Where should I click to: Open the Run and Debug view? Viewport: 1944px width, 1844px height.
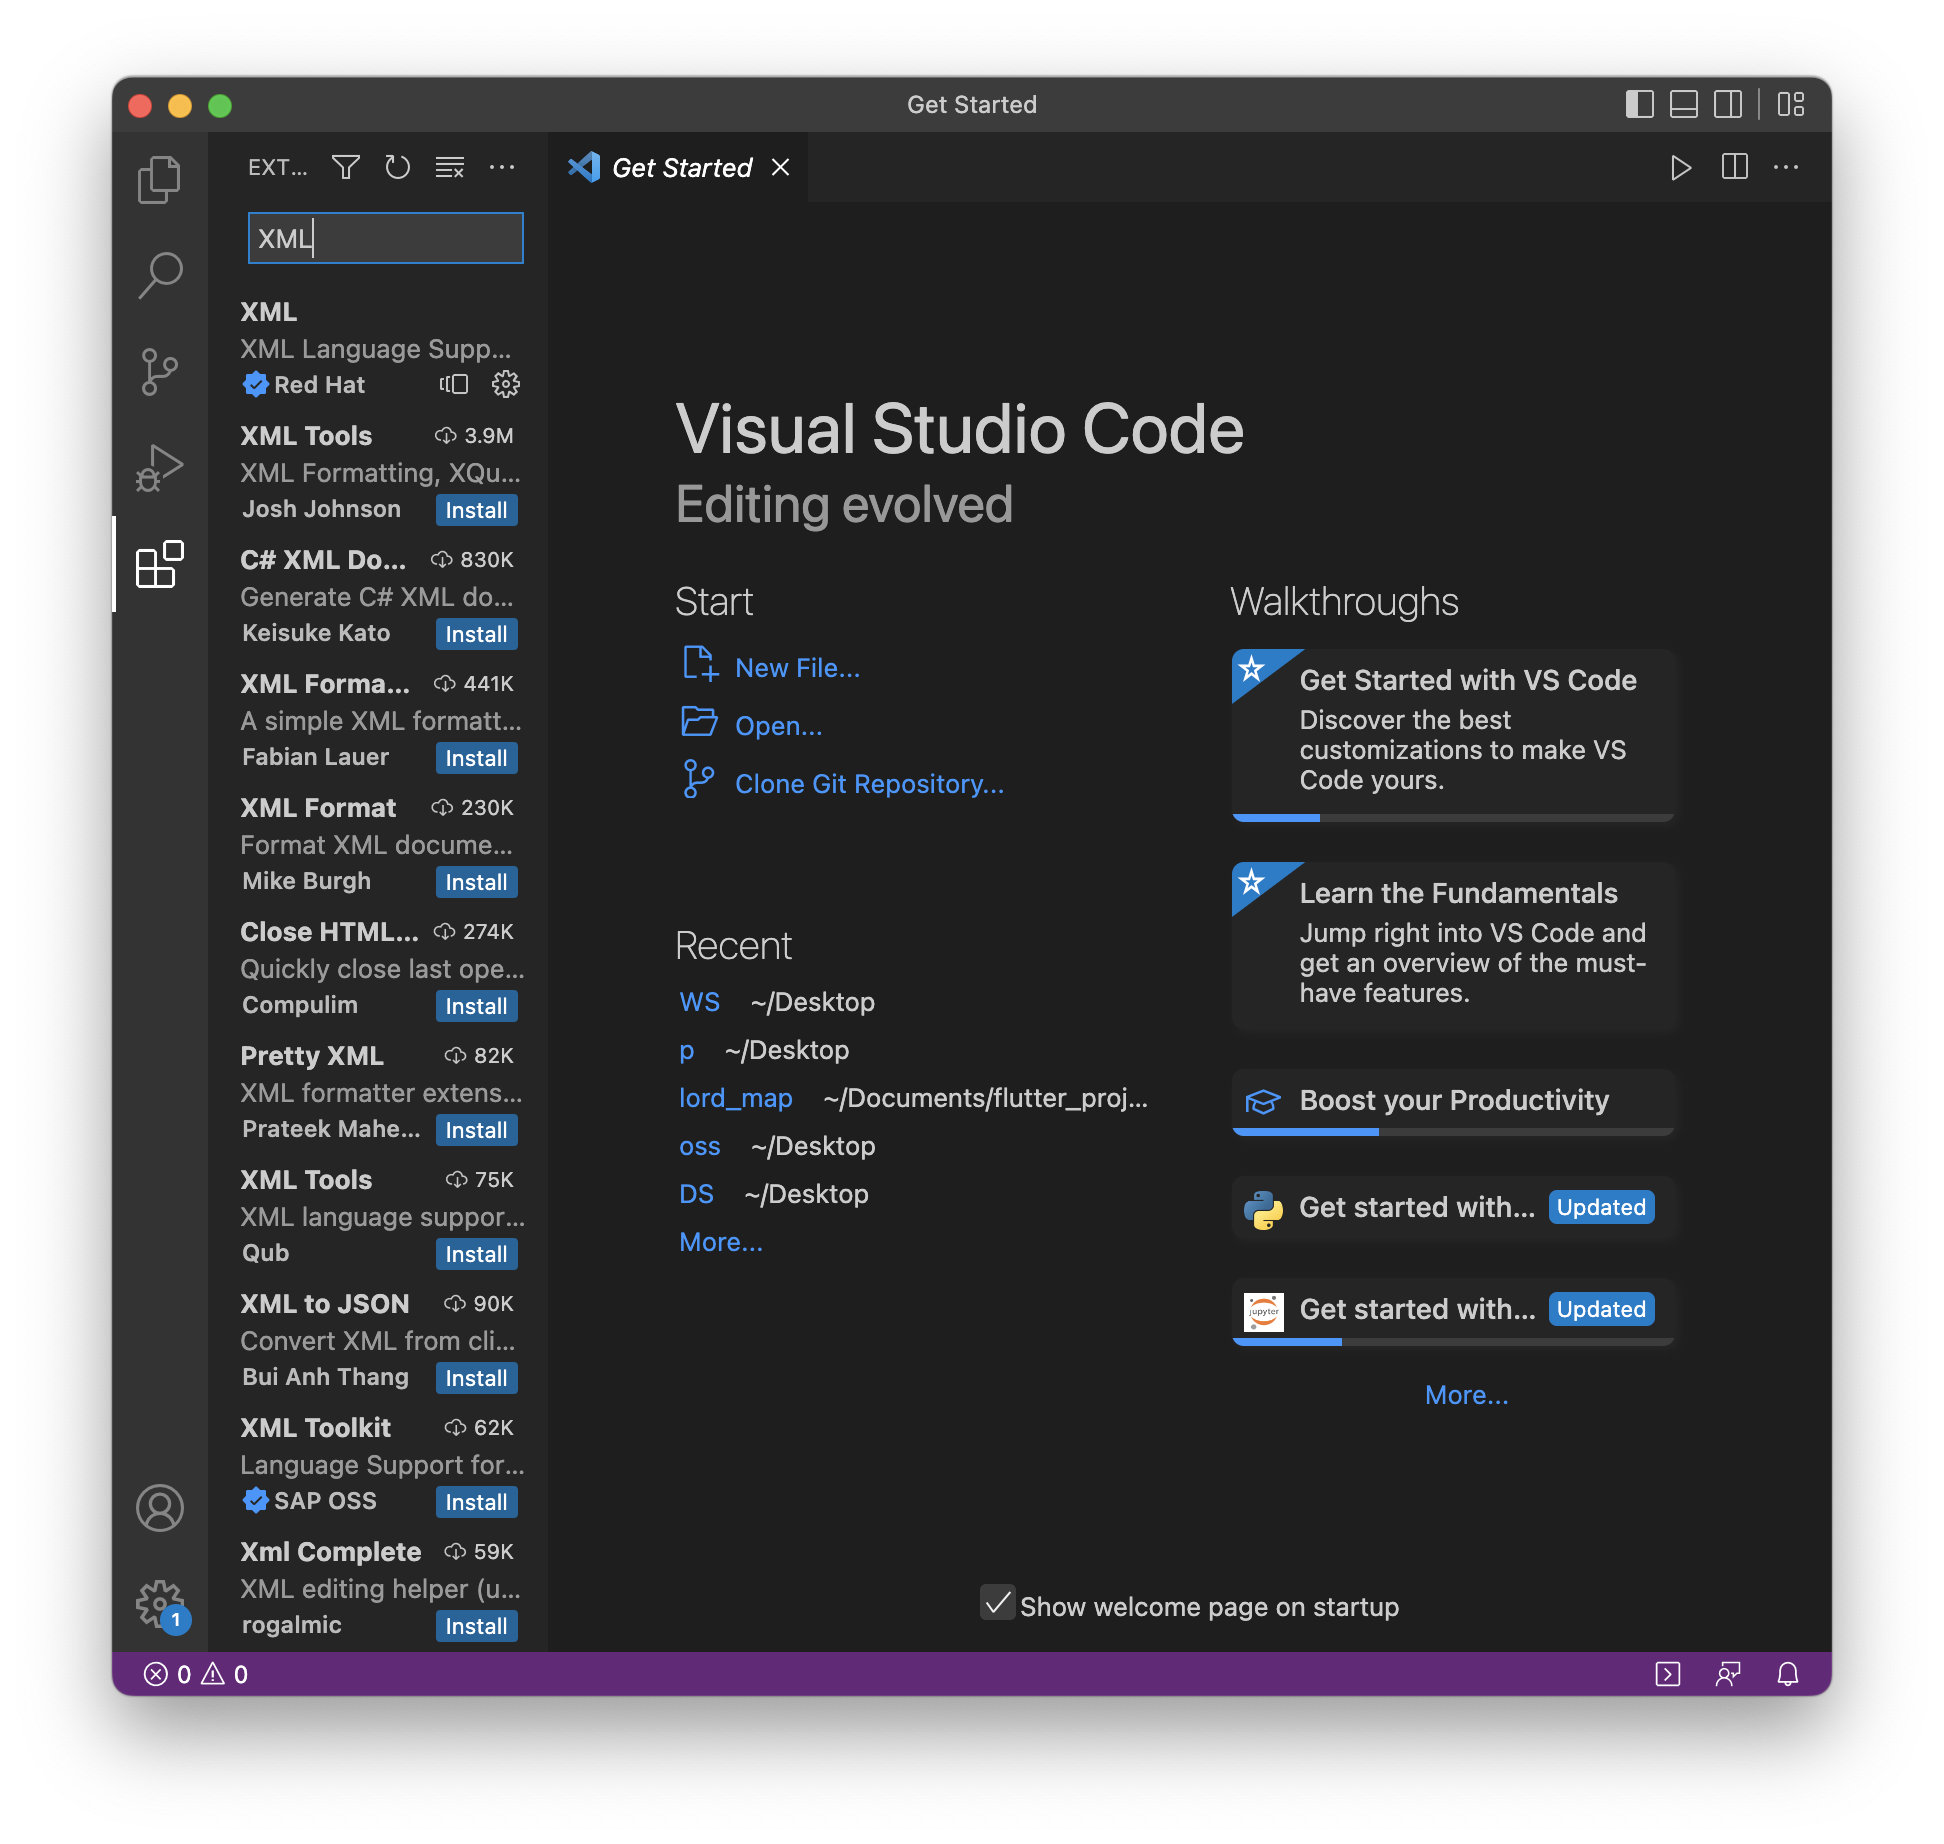pos(159,467)
